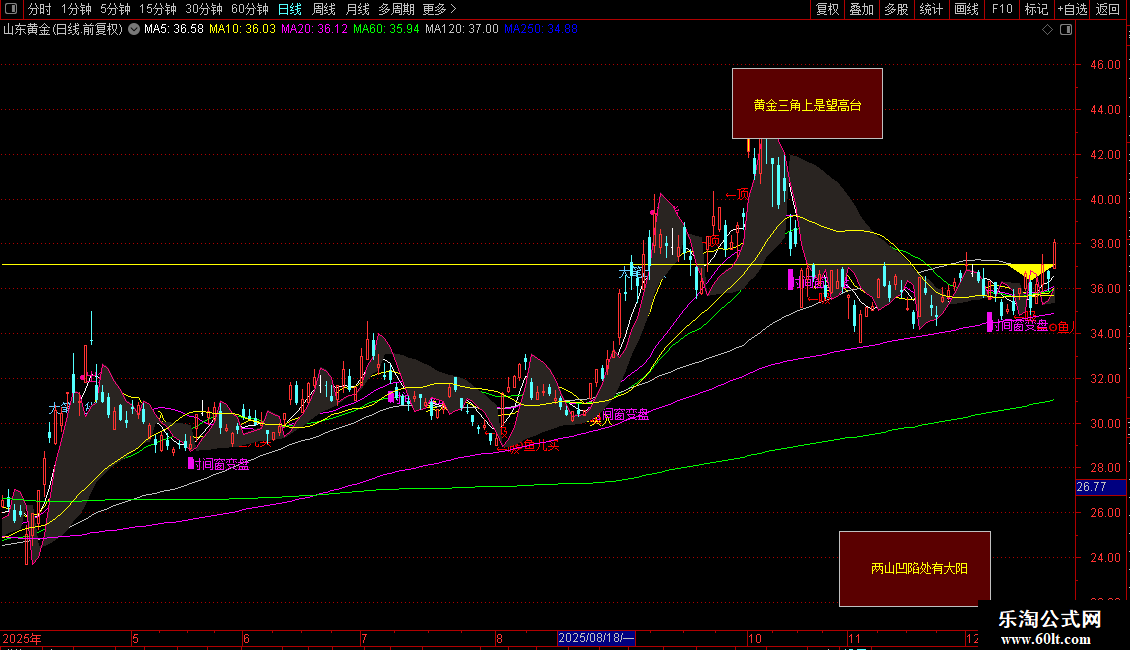Click the 山东黄金(日线.前复权) title
The image size is (1130, 650).
(x=63, y=30)
